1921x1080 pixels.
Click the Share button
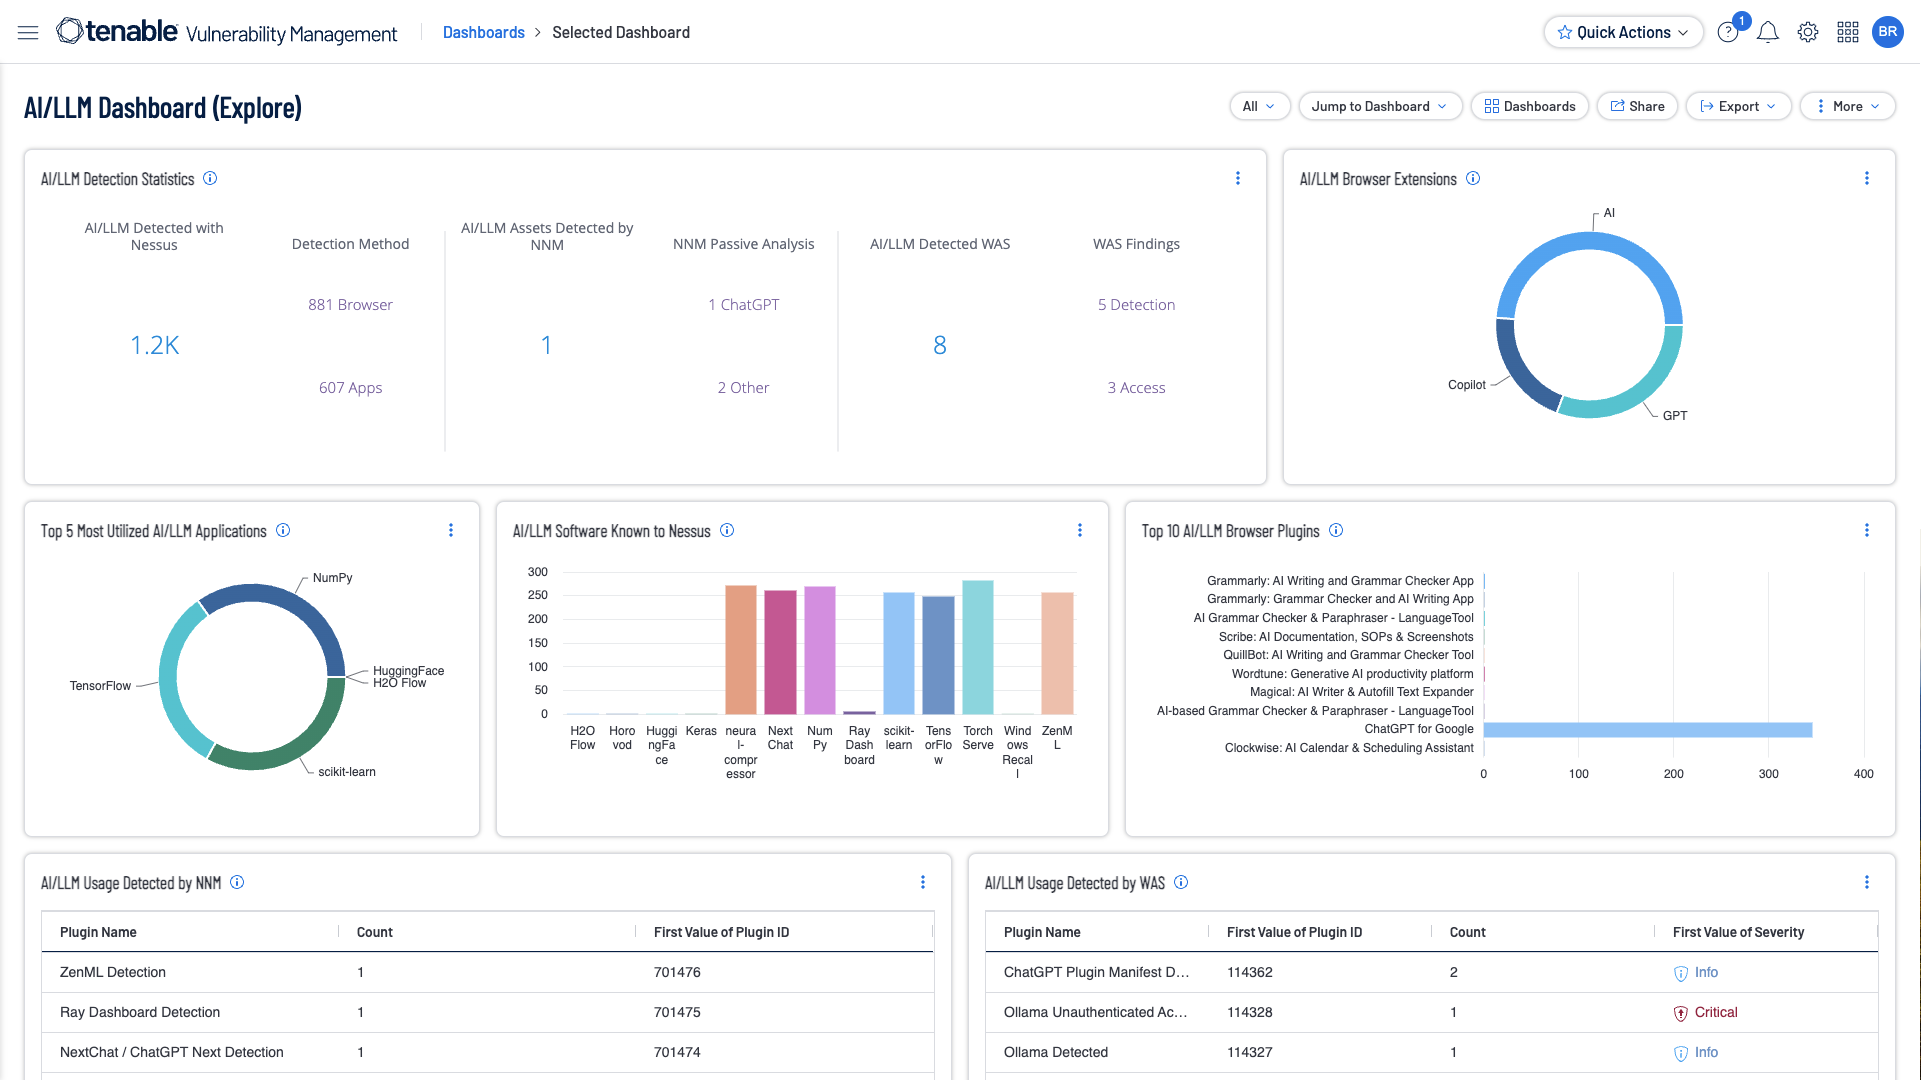1637,107
